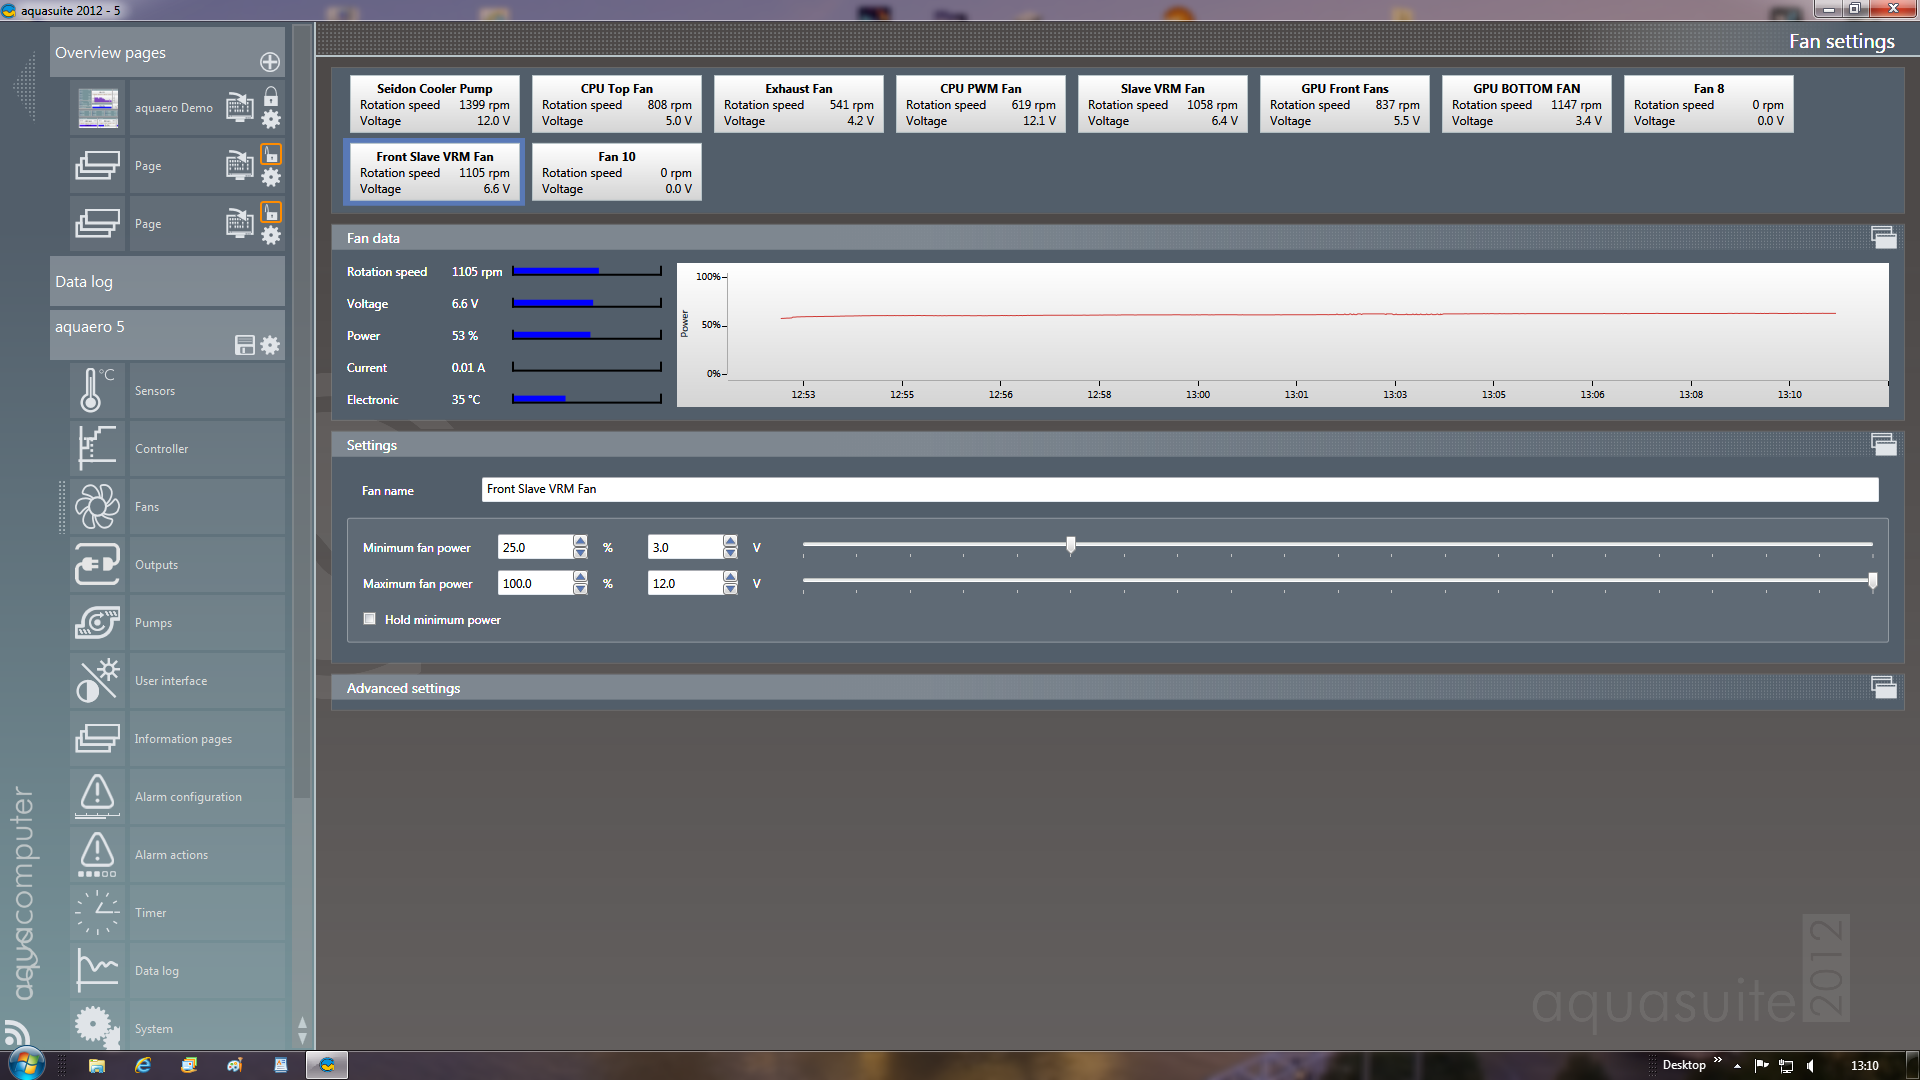Click the Pumps icon in sidebar

pos(97,622)
